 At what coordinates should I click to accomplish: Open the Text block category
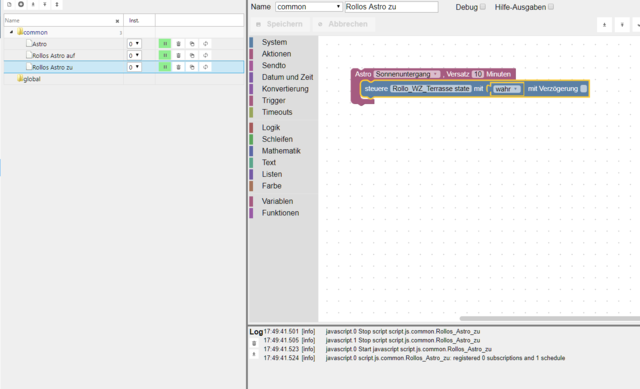(x=269, y=162)
